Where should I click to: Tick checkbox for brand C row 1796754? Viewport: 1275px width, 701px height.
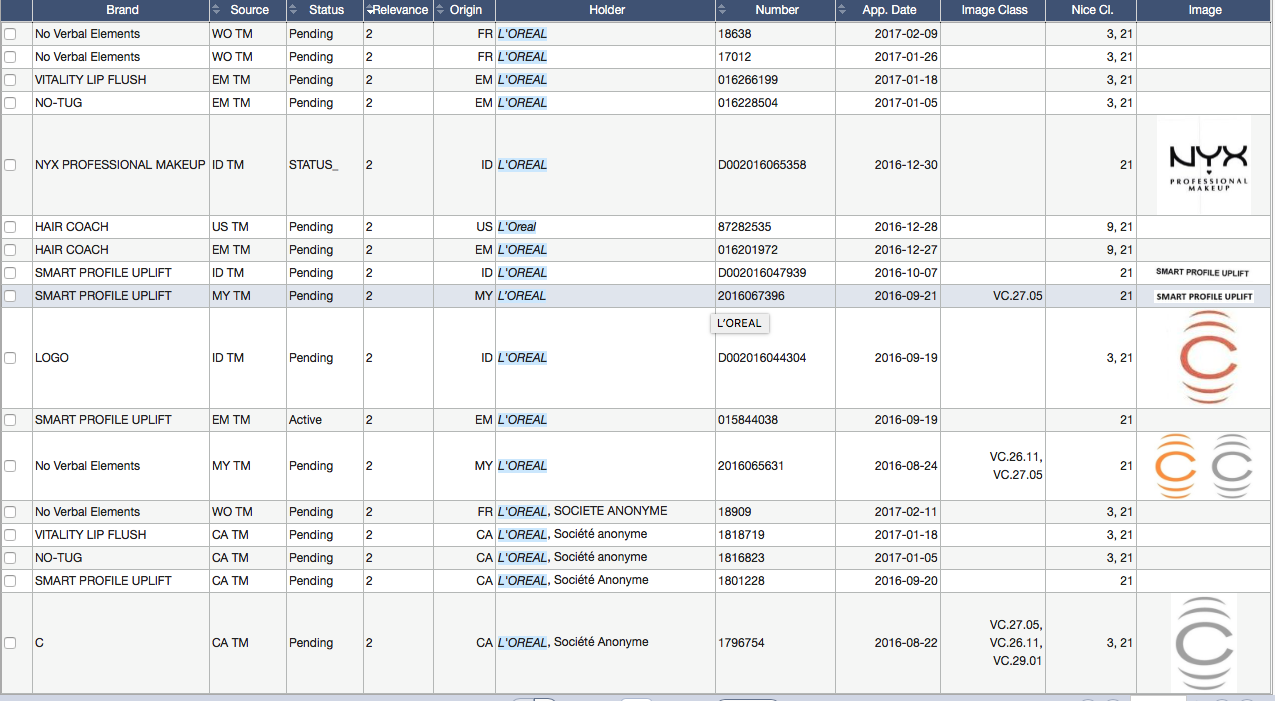click(10, 643)
